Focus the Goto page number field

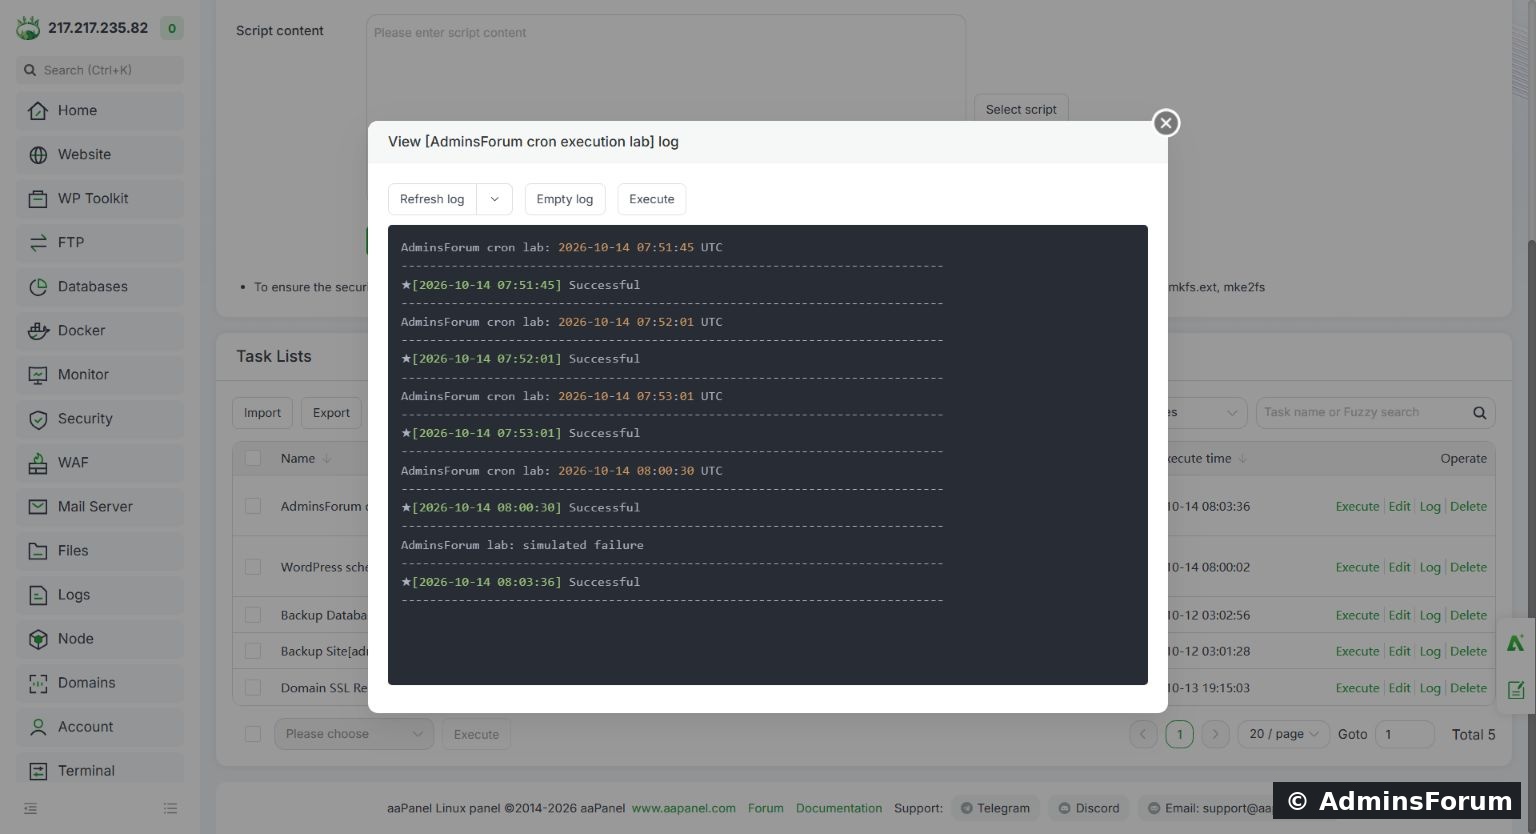(x=1405, y=734)
